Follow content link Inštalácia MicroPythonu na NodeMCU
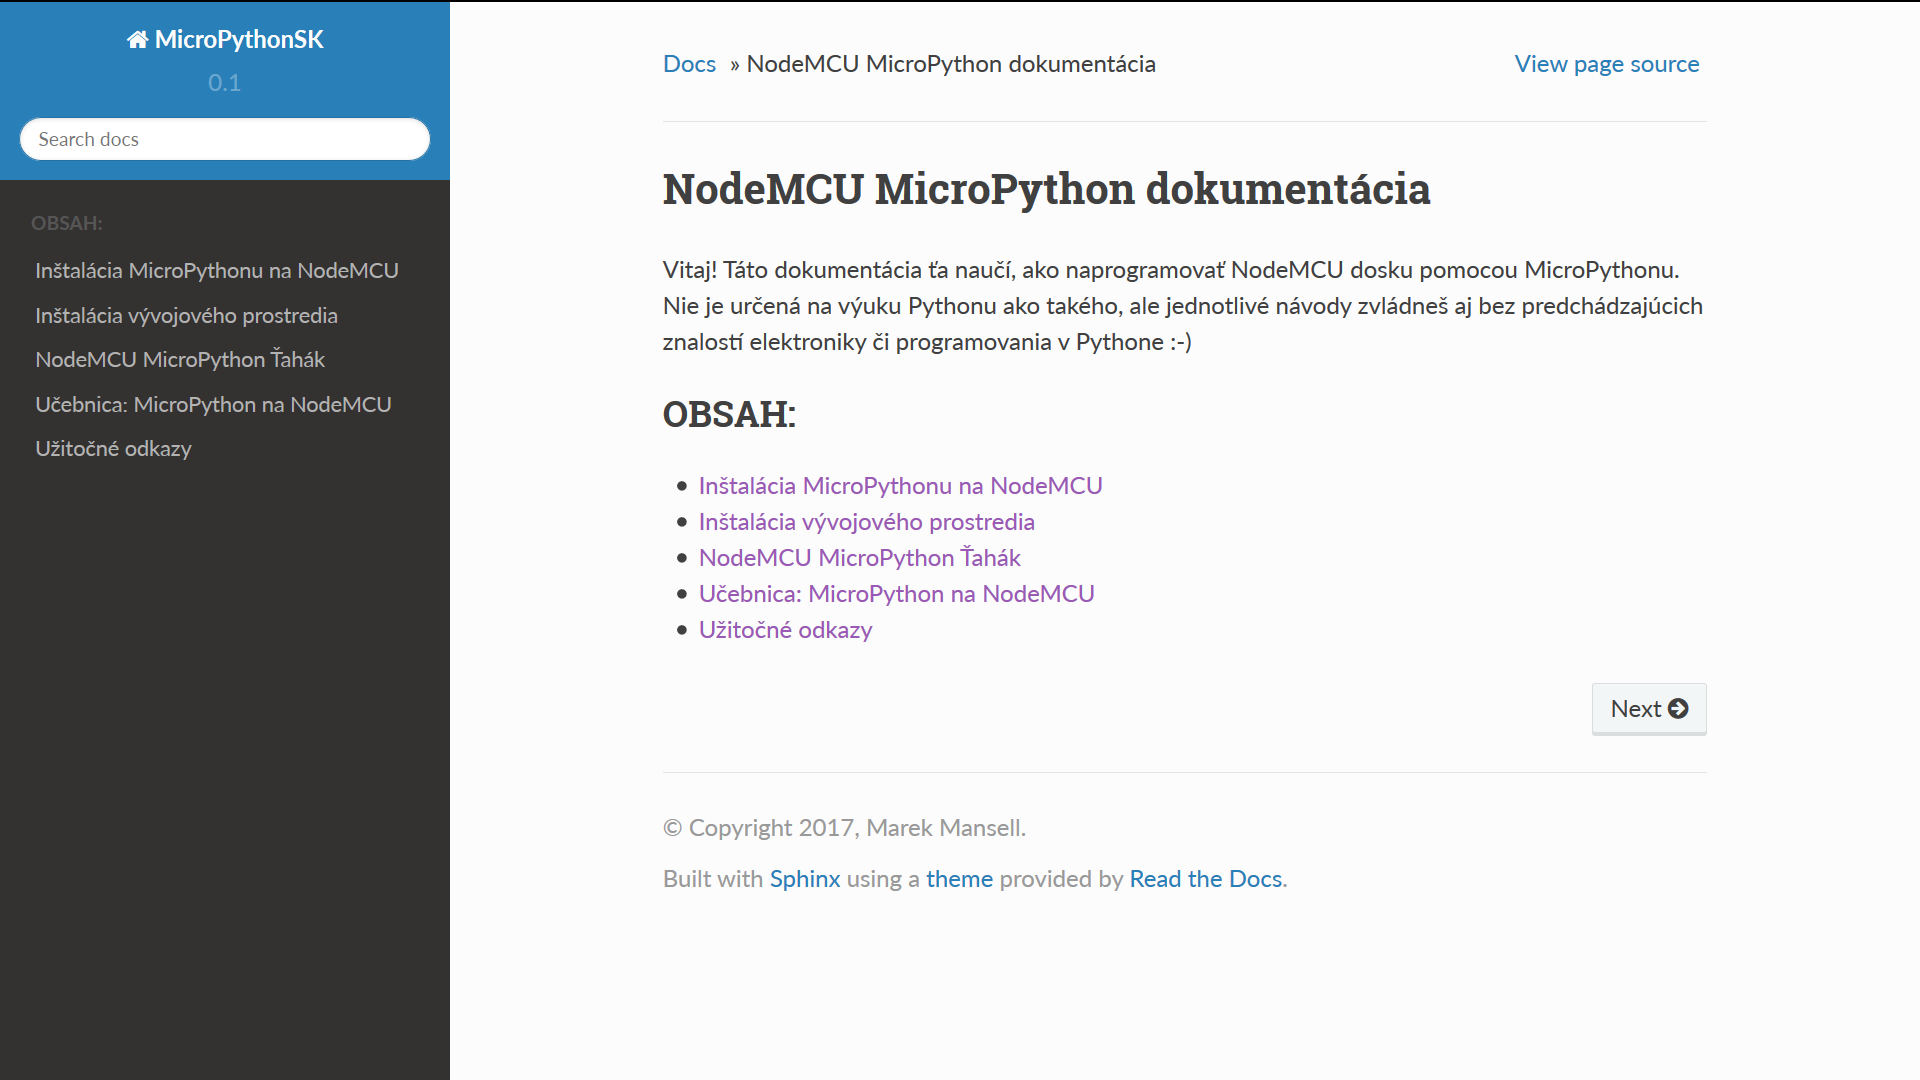Viewport: 1920px width, 1080px height. 900,486
